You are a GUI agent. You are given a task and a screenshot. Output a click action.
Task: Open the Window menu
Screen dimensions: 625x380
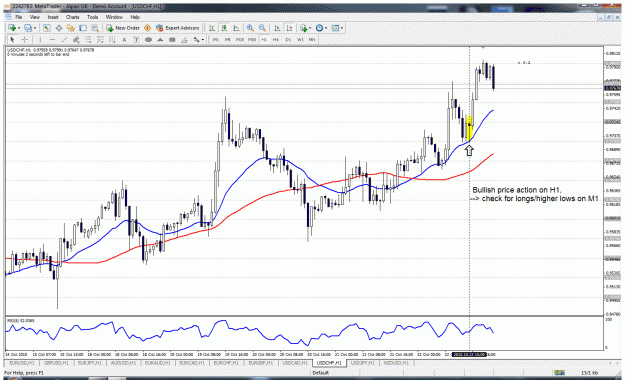click(114, 17)
